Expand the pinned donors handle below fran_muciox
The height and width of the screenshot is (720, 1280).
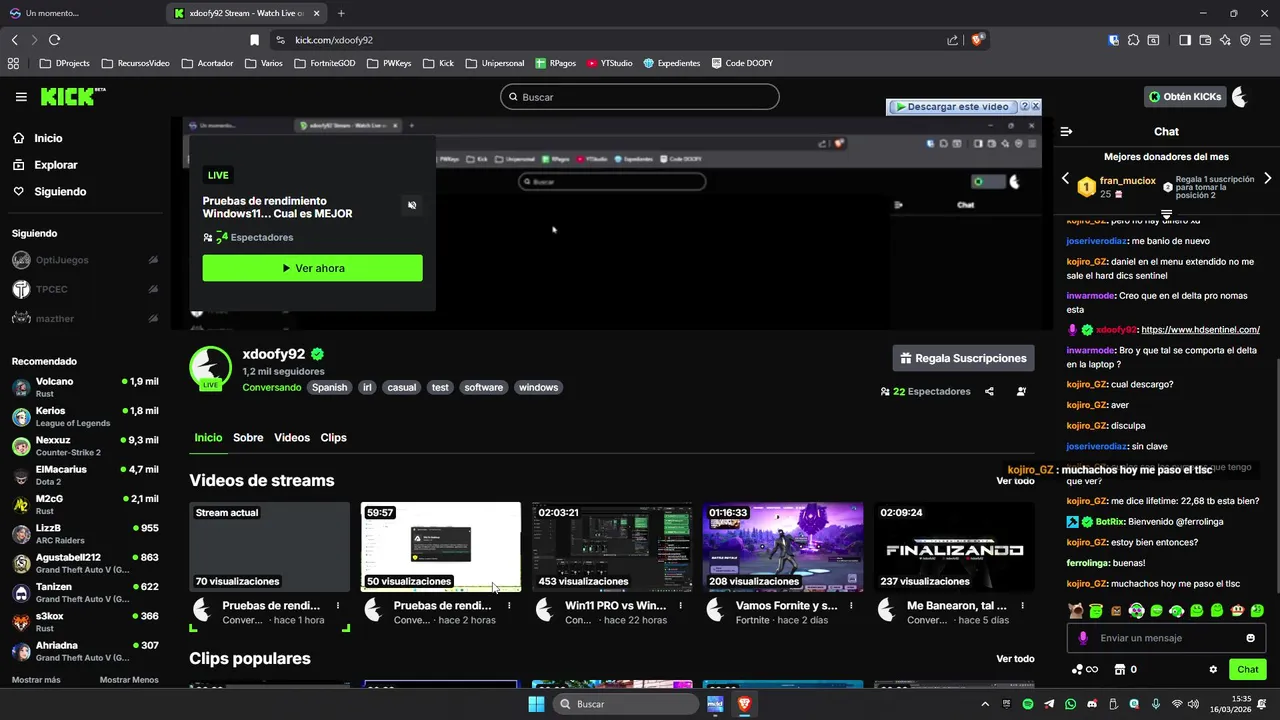pos(1166,214)
